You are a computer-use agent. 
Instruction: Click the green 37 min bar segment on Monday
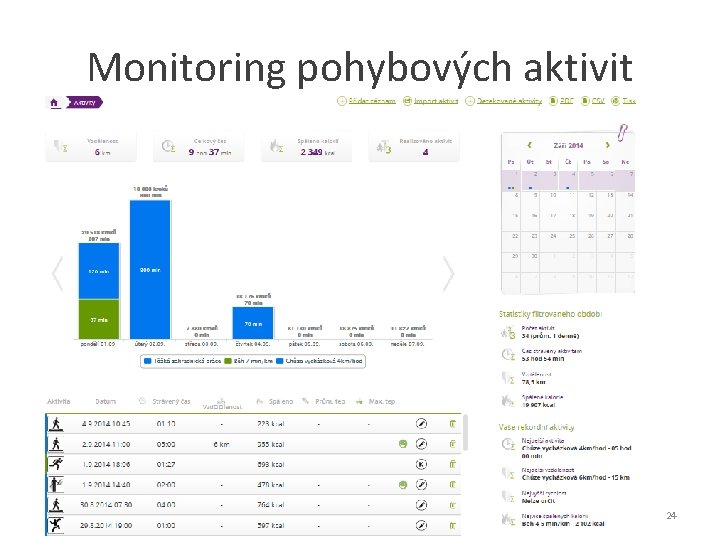coord(99,319)
